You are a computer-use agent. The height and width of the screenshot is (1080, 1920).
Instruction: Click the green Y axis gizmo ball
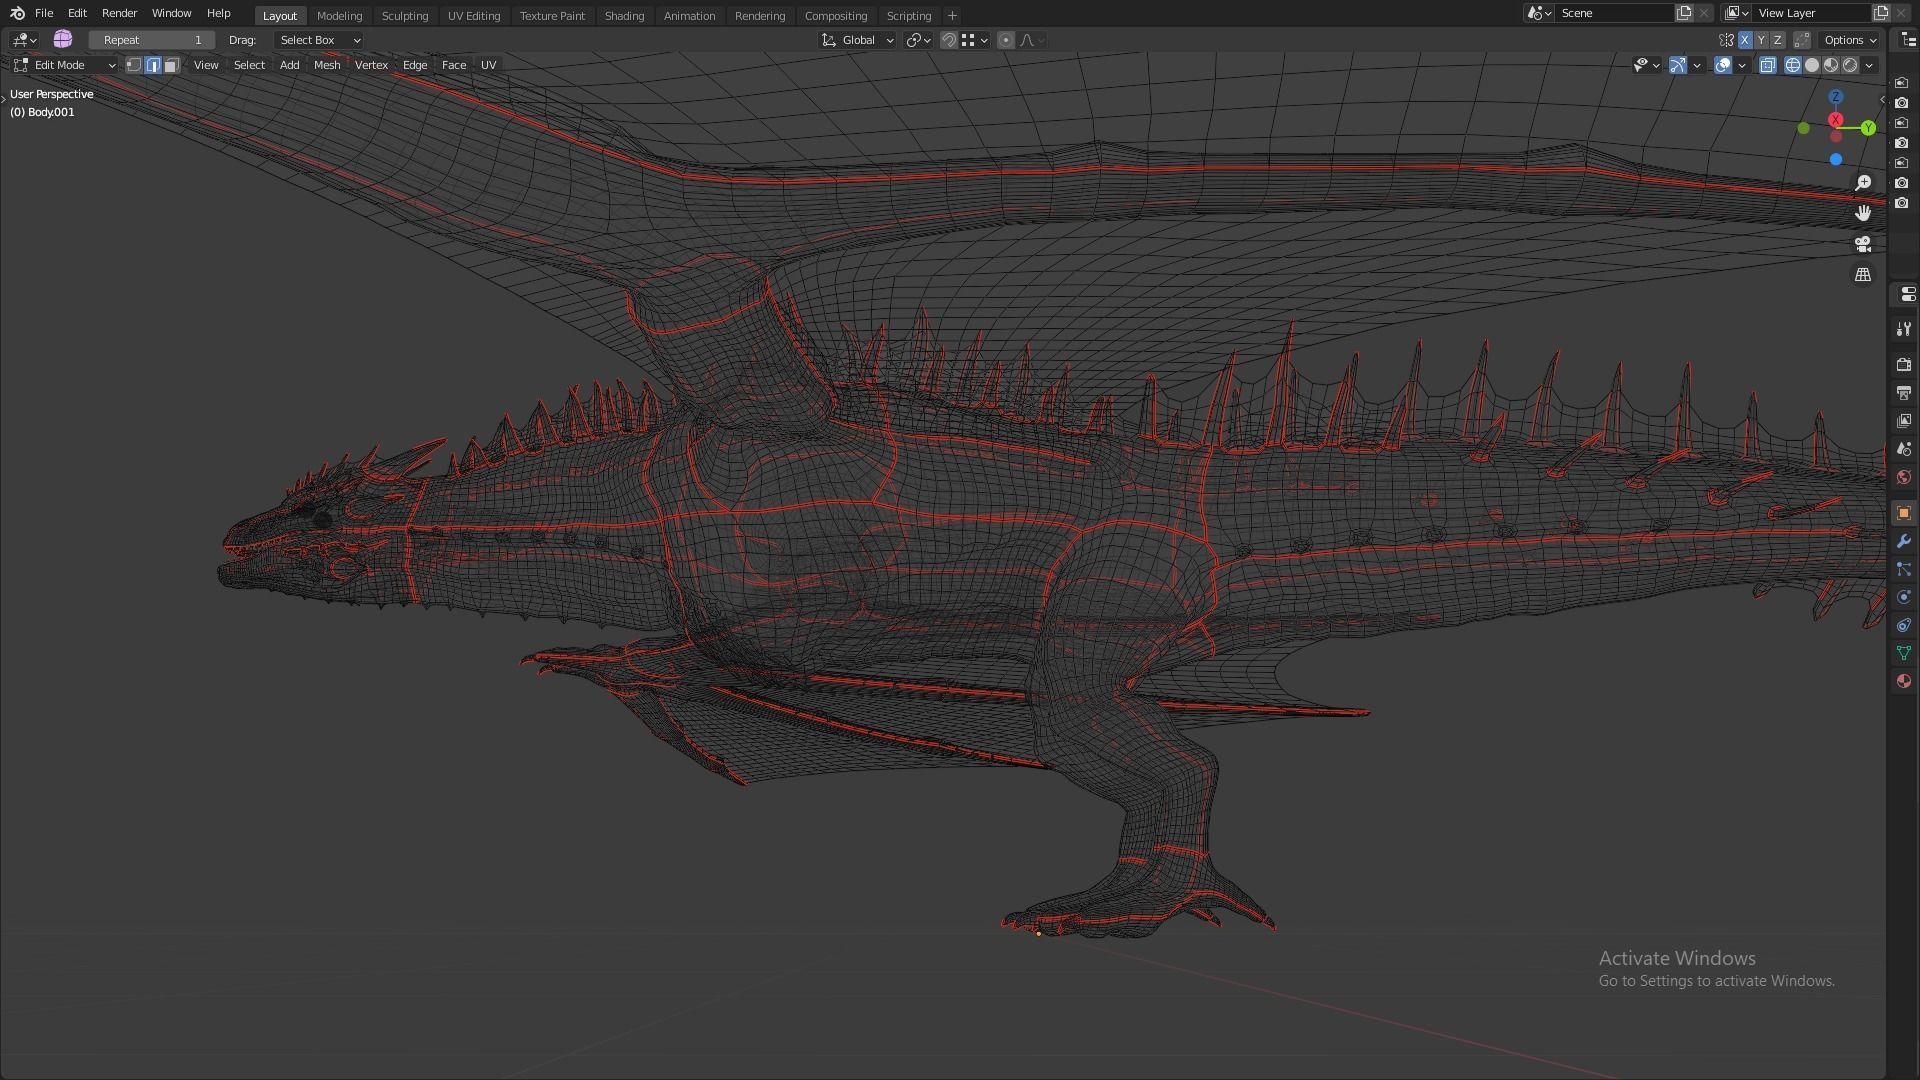[1868, 128]
